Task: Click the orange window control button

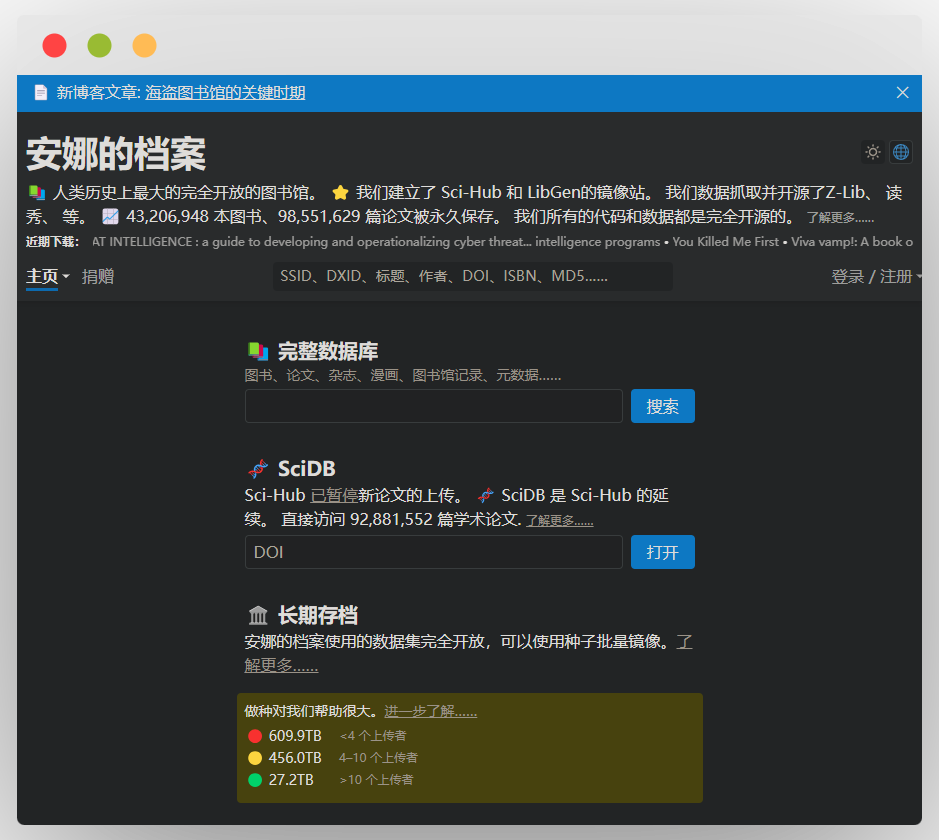Action: 144,46
